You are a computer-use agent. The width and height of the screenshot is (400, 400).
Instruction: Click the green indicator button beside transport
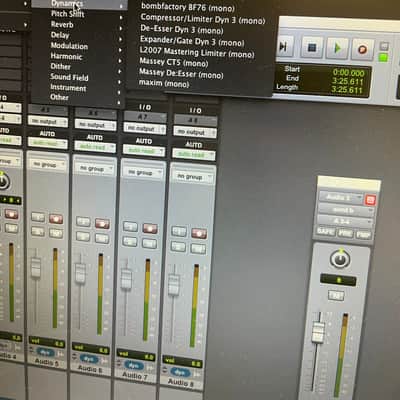pyautogui.click(x=384, y=58)
